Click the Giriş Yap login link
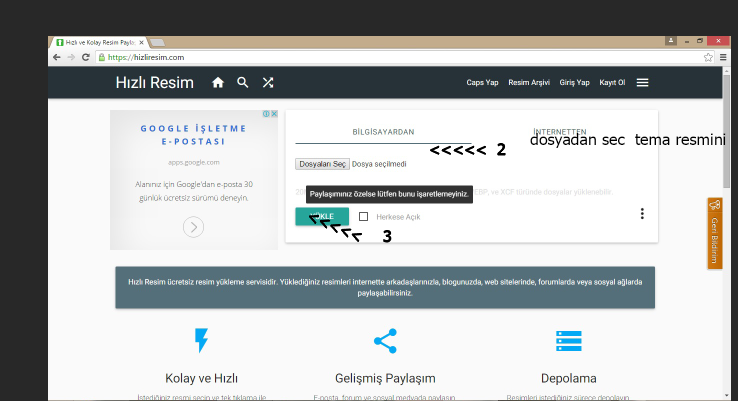The height and width of the screenshot is (401, 738). click(574, 83)
